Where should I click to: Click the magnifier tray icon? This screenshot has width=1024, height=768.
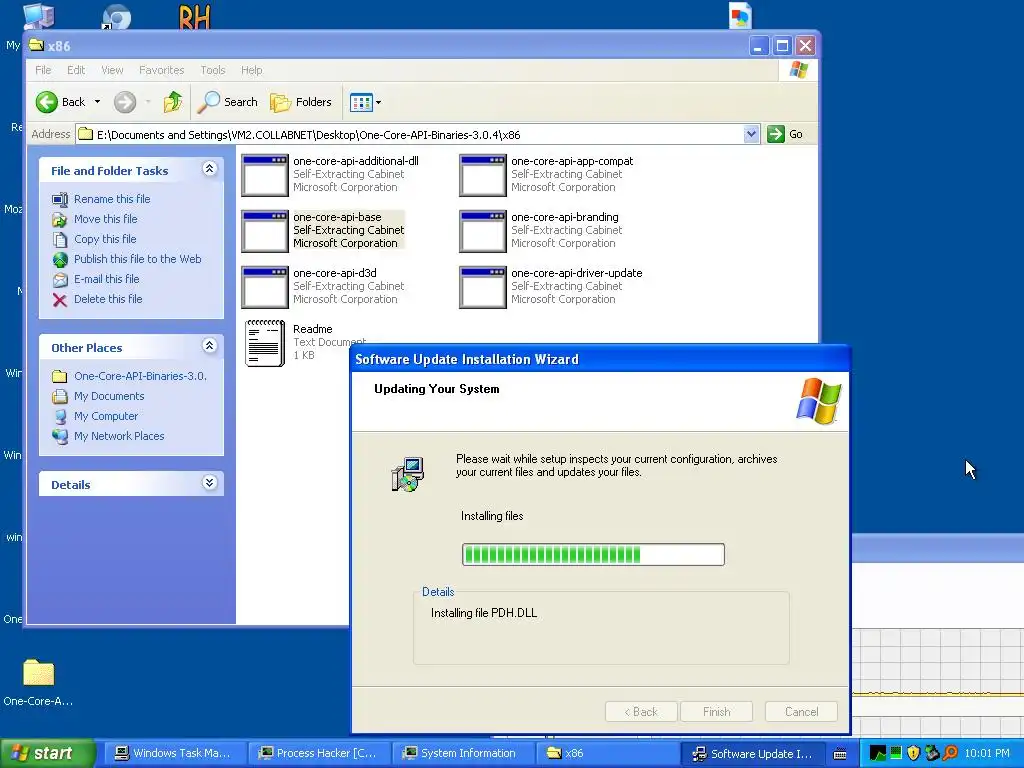click(950, 753)
